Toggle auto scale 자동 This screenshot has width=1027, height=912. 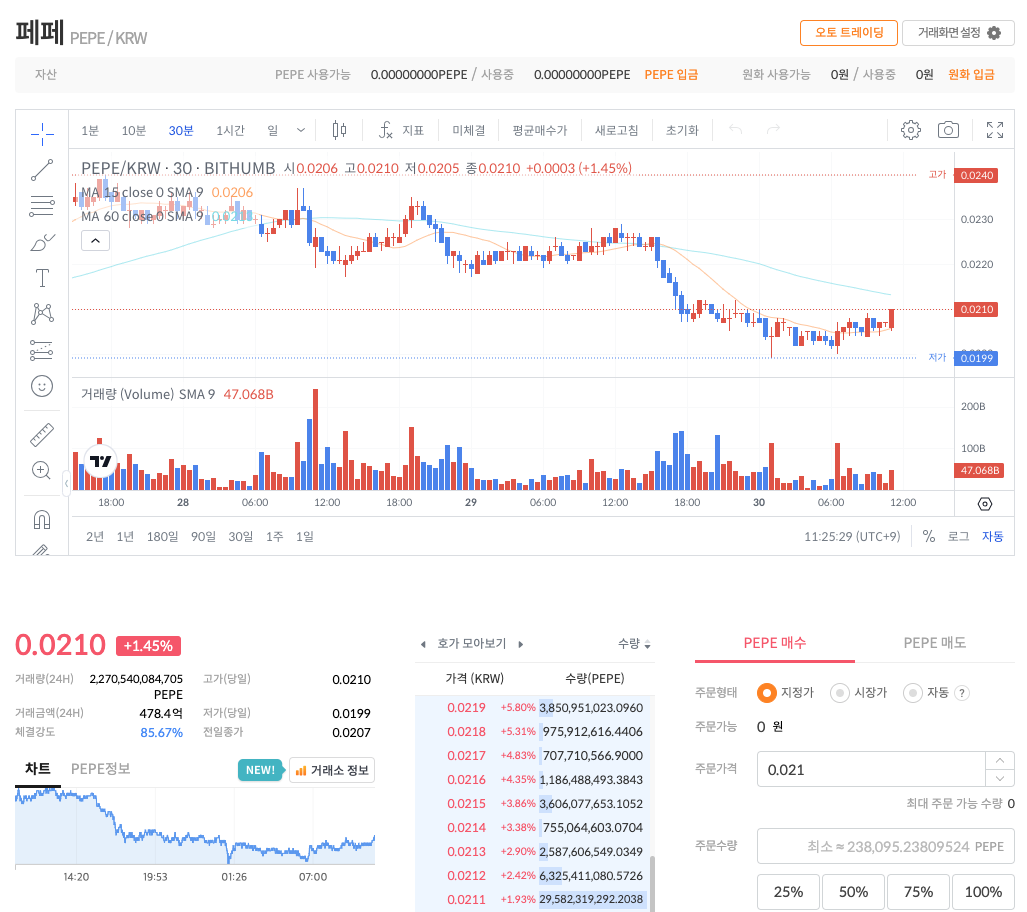click(992, 536)
